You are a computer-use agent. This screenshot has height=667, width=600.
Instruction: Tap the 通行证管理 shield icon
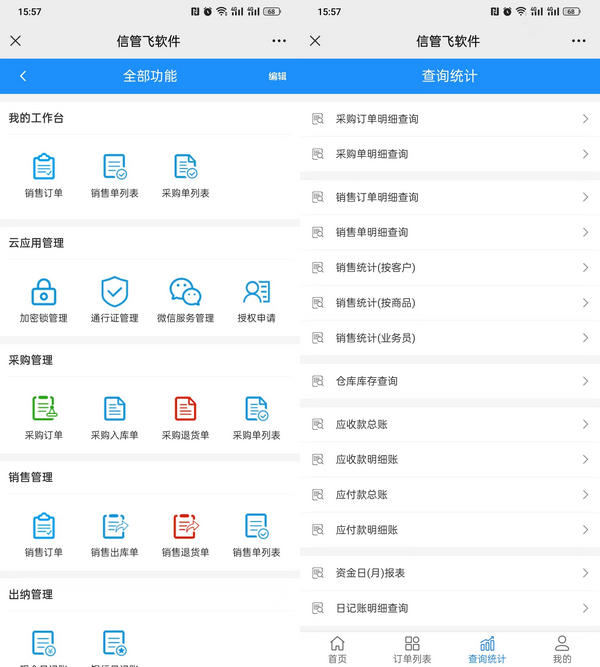pyautogui.click(x=115, y=292)
